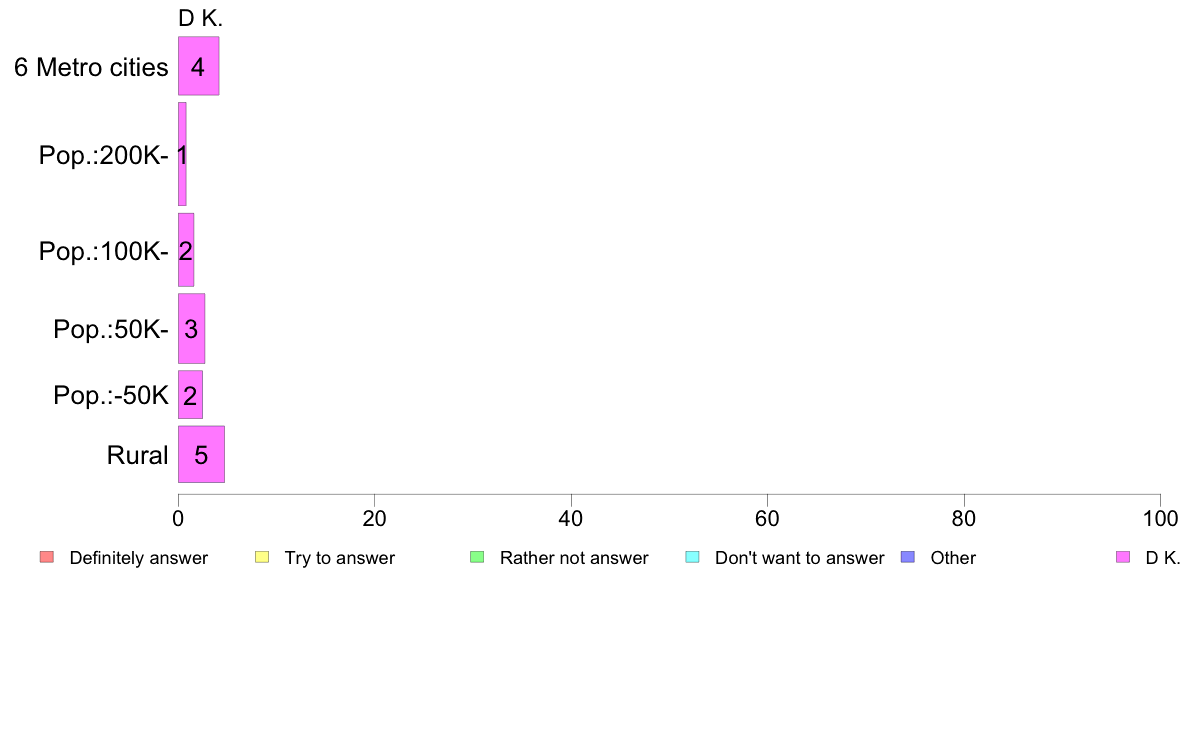
Task: Select the Rural bar showing 5
Action: tap(202, 454)
